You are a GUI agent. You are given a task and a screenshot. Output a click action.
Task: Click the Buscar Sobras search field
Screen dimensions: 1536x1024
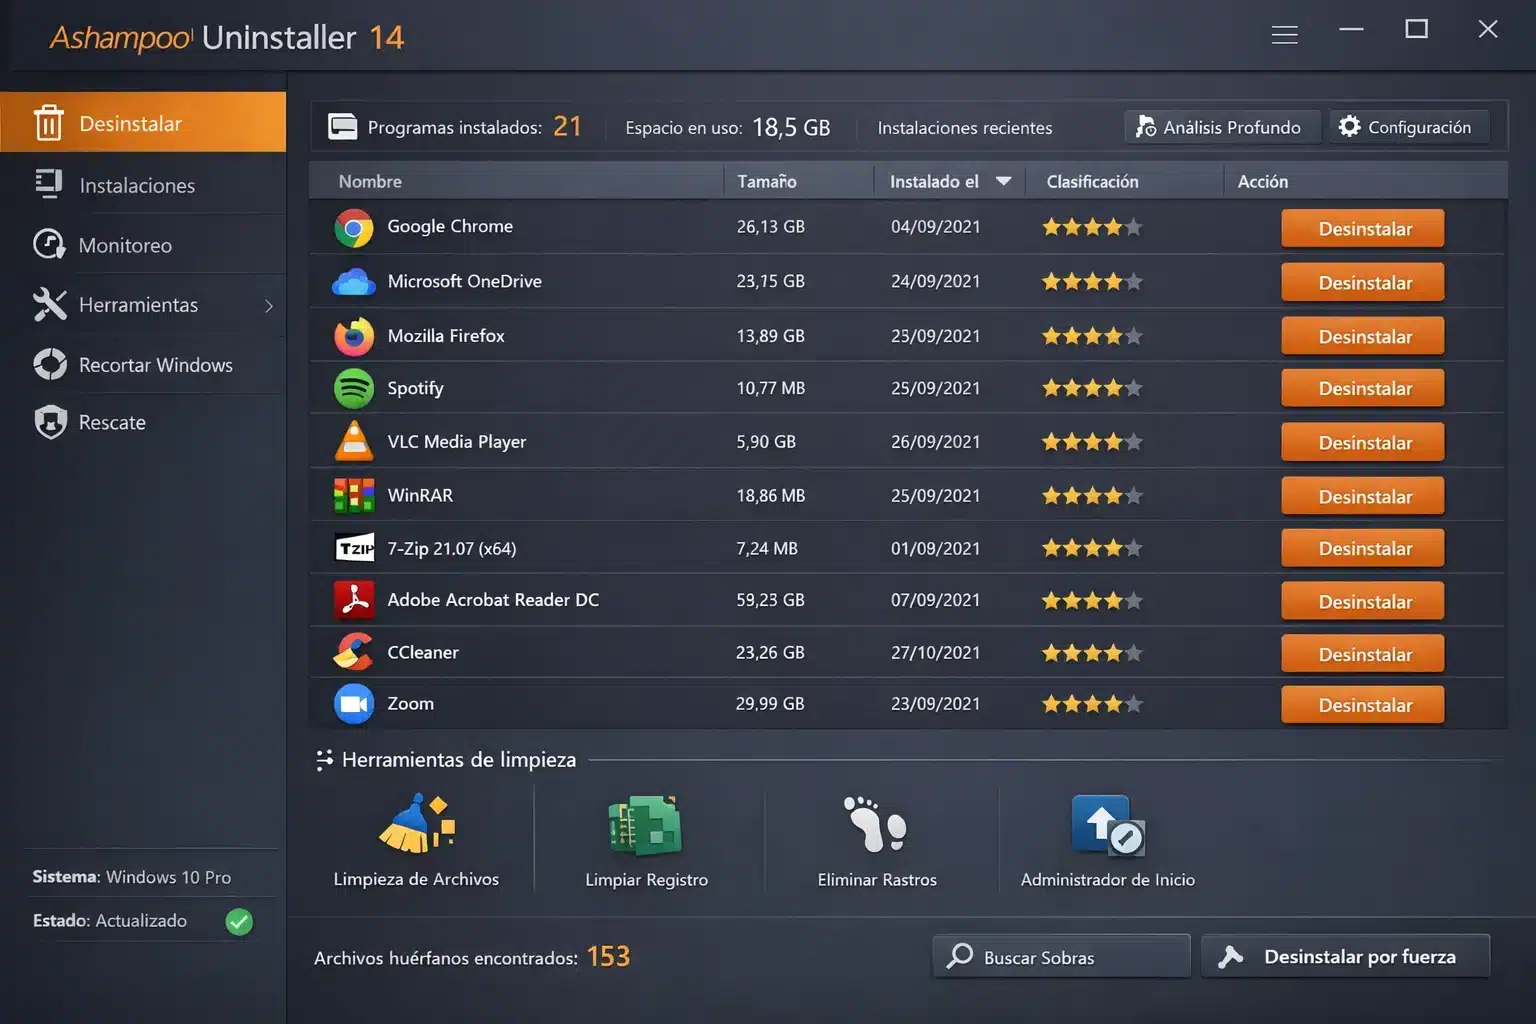coord(1060,956)
